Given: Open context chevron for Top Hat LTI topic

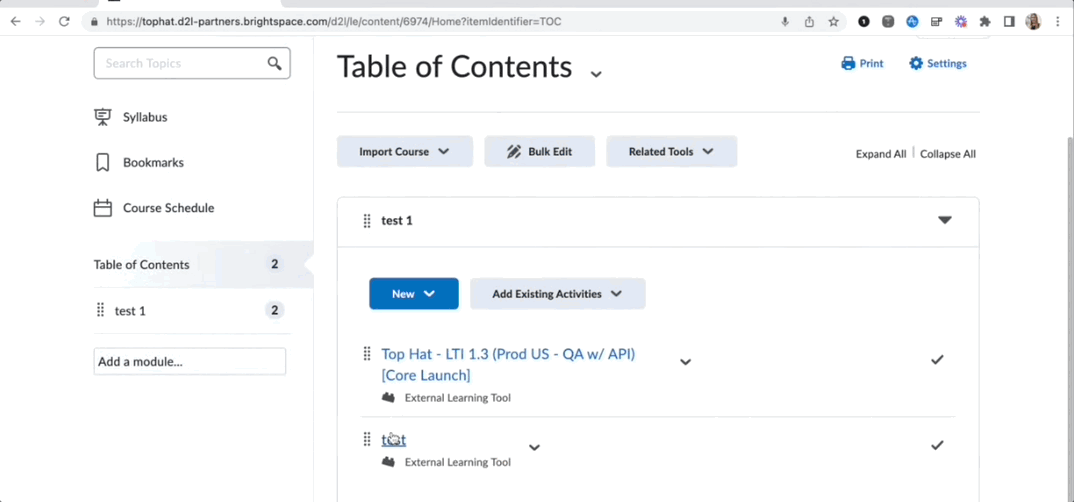Looking at the screenshot, I should 685,362.
